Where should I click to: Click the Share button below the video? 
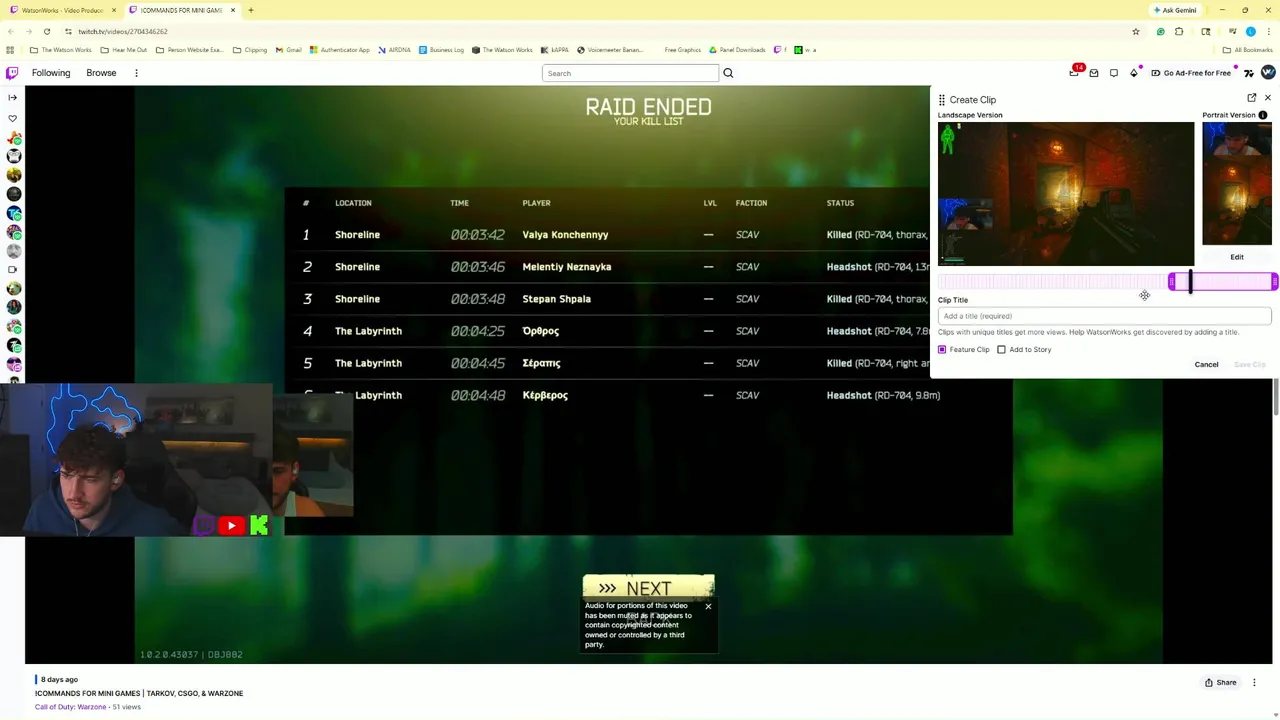pyautogui.click(x=1220, y=682)
